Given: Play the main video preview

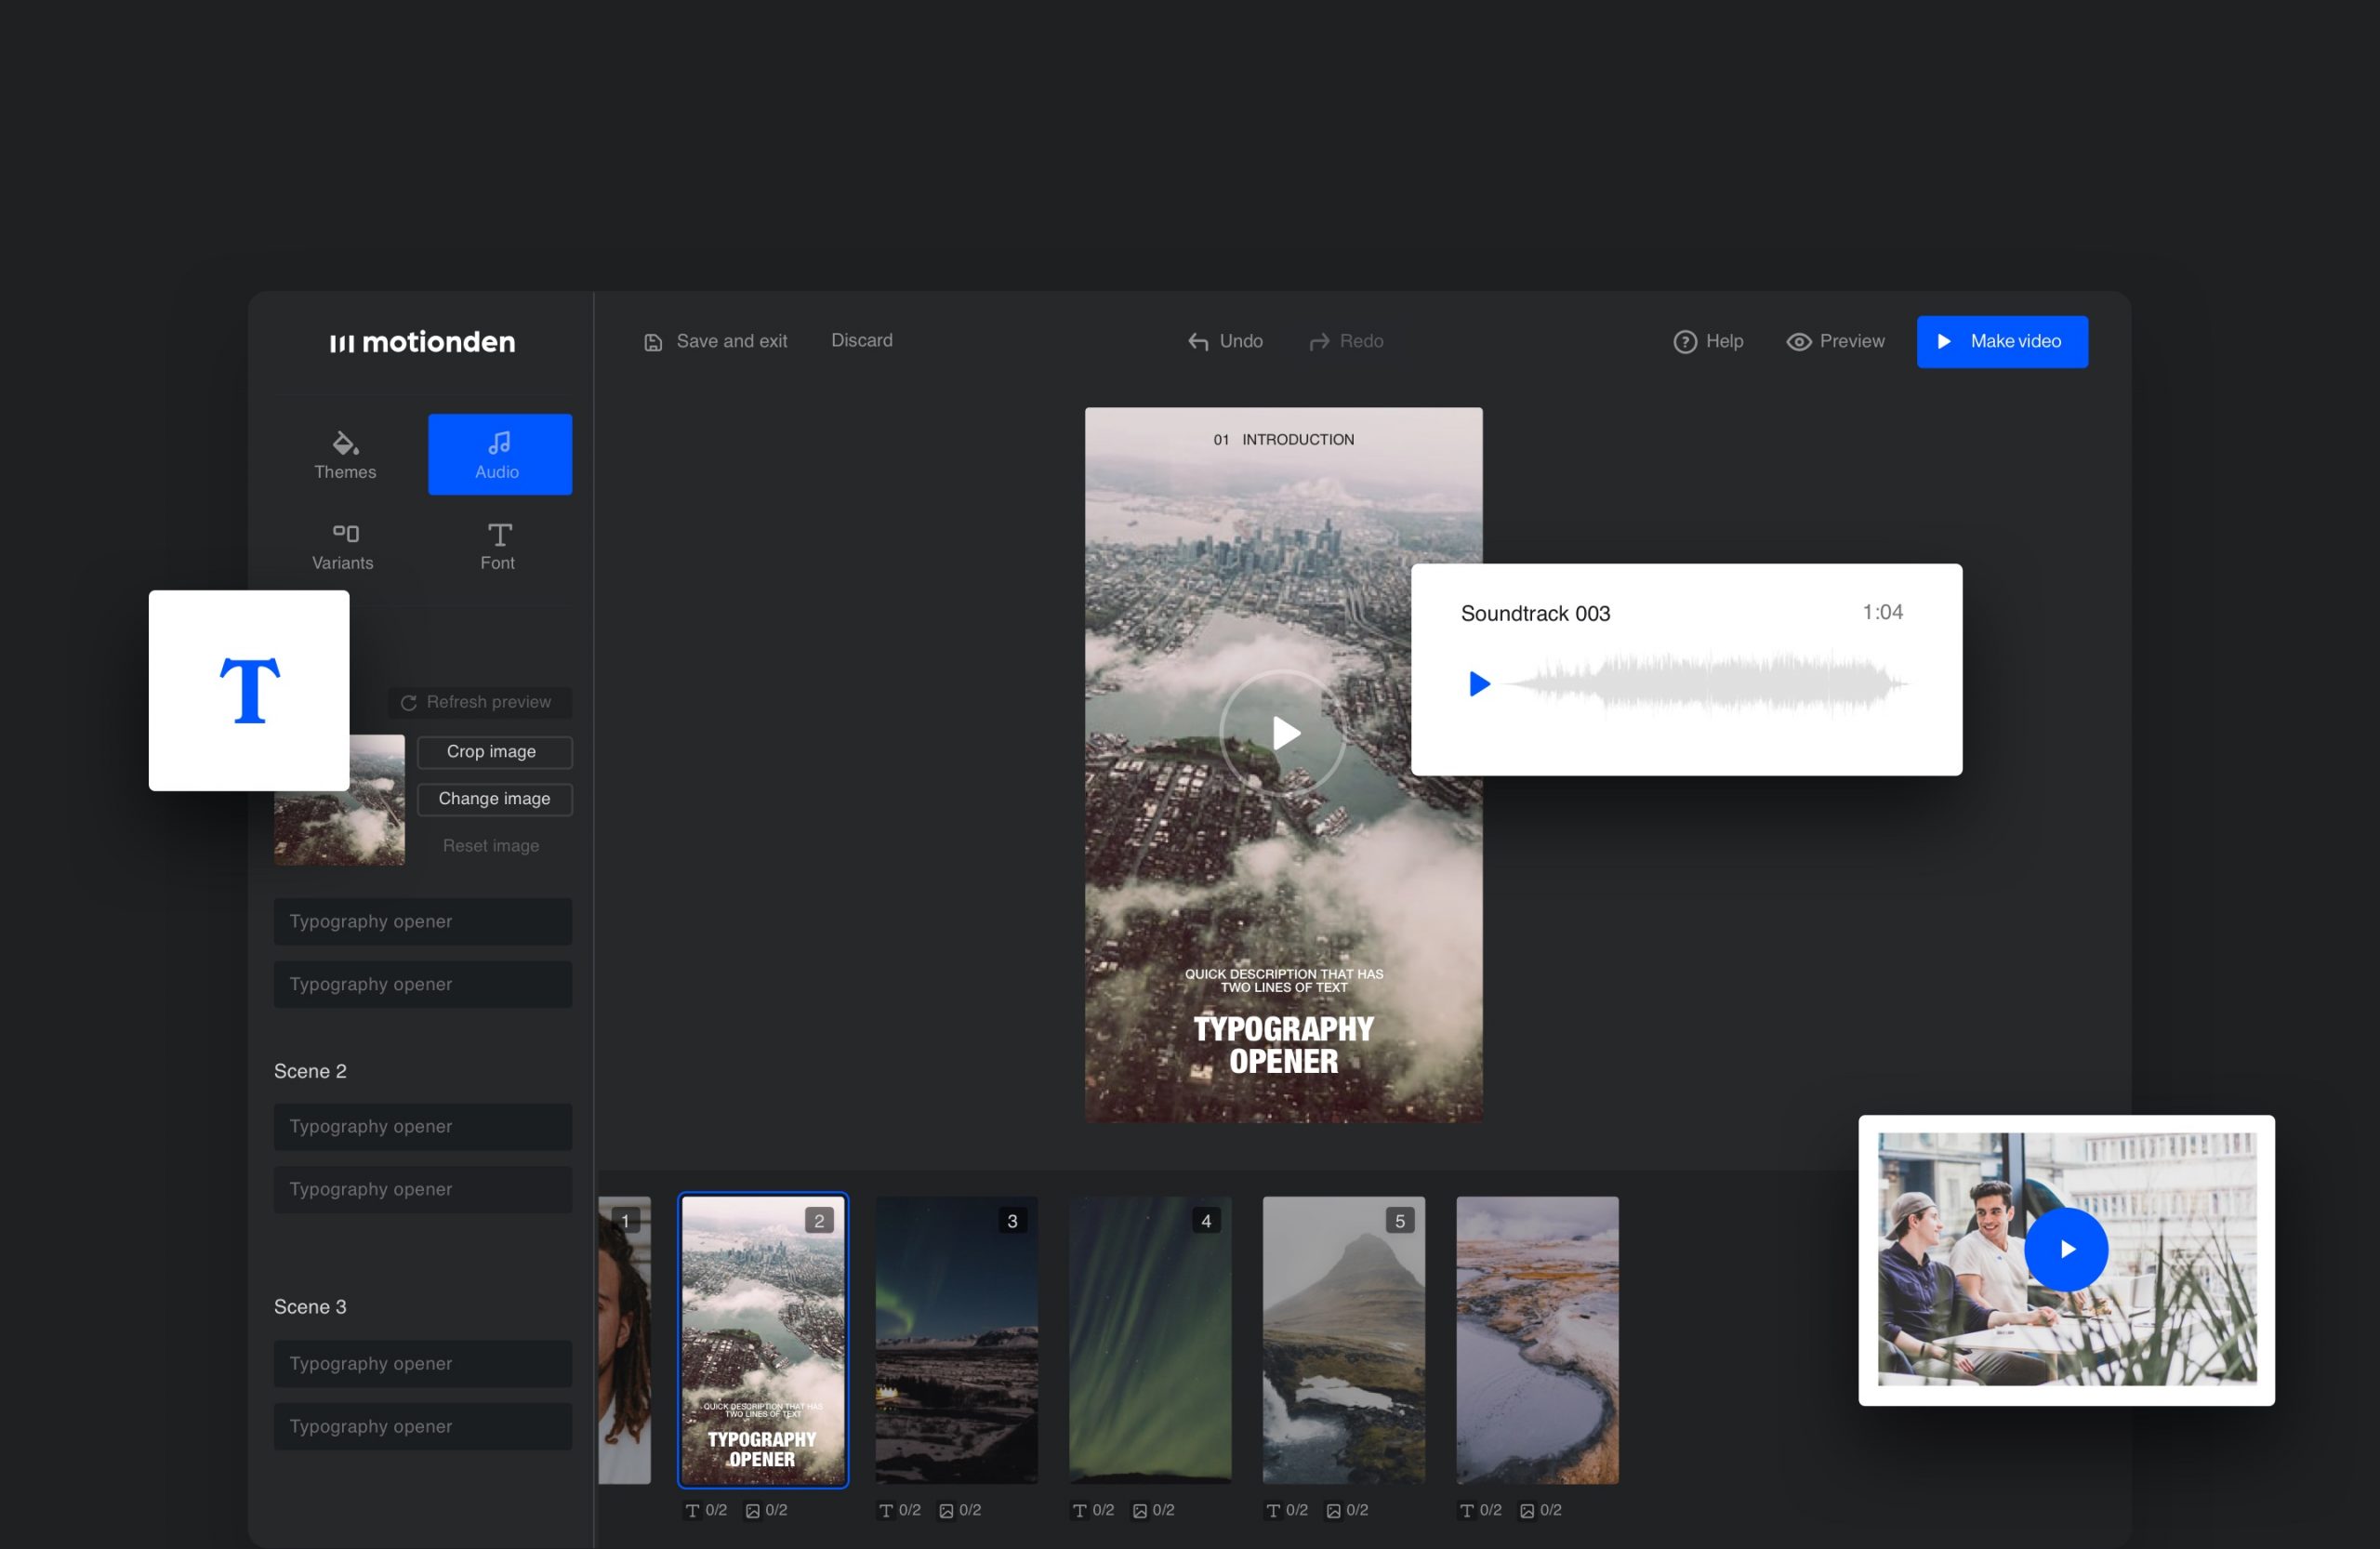Looking at the screenshot, I should tap(1283, 733).
